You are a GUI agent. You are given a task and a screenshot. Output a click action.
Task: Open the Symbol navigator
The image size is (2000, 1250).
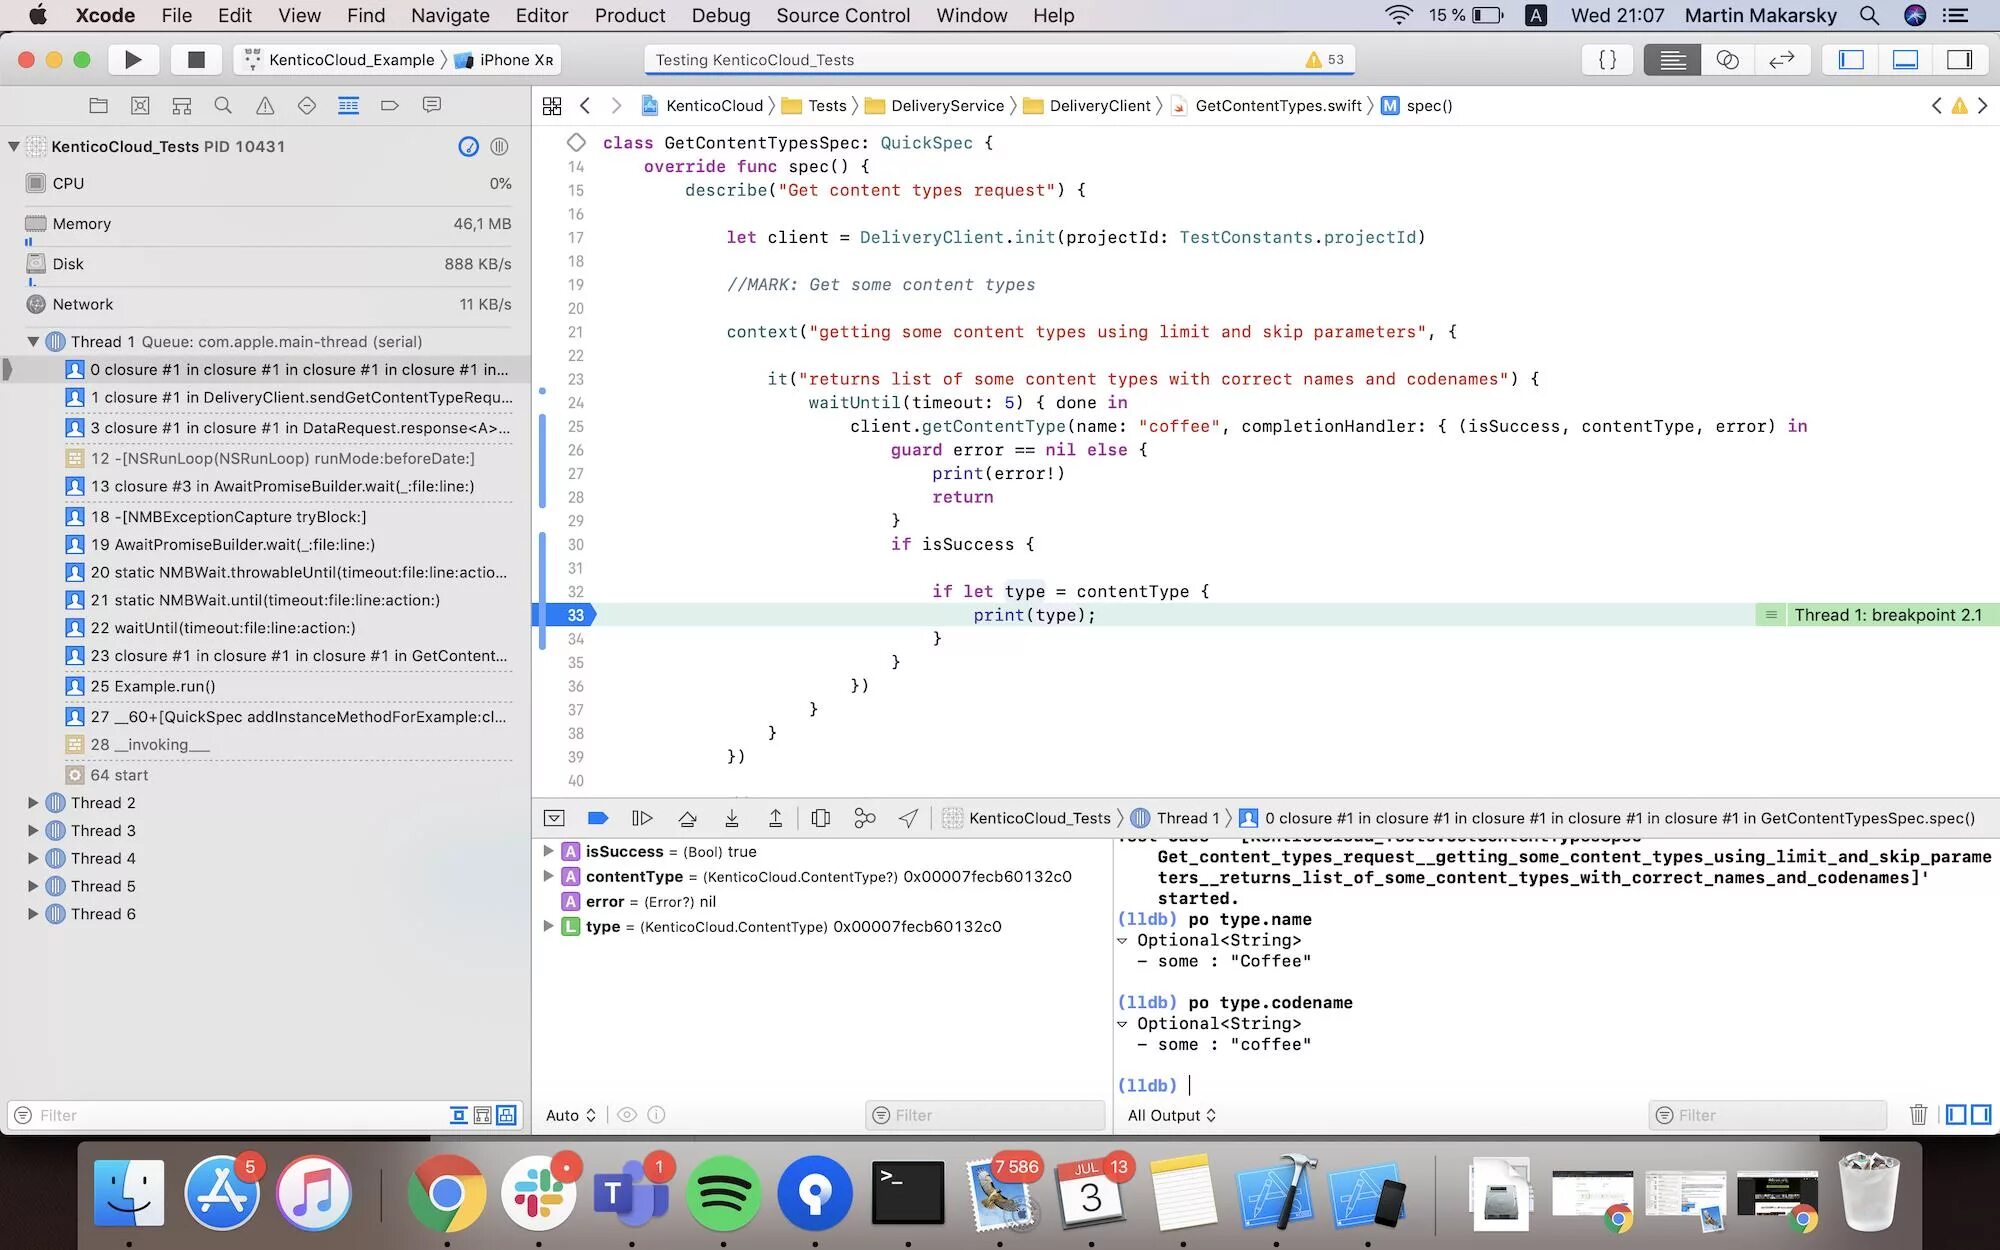[181, 105]
